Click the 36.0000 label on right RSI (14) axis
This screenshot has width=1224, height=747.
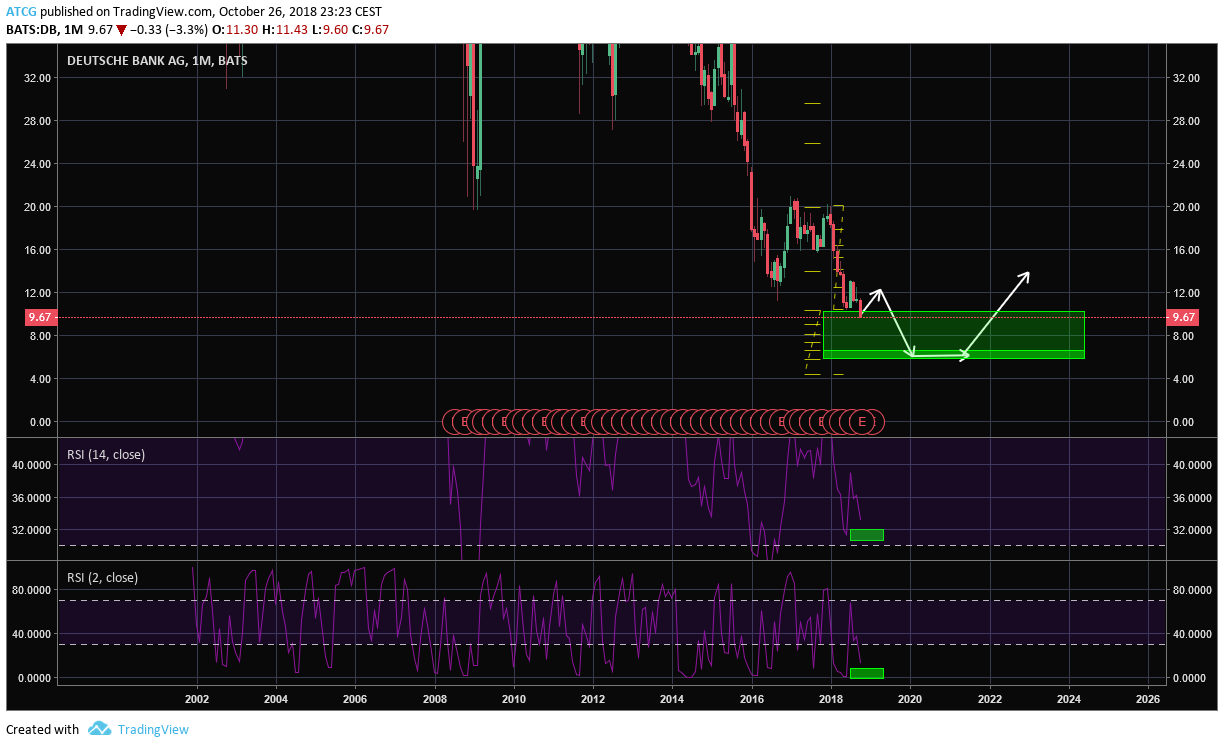click(1194, 498)
